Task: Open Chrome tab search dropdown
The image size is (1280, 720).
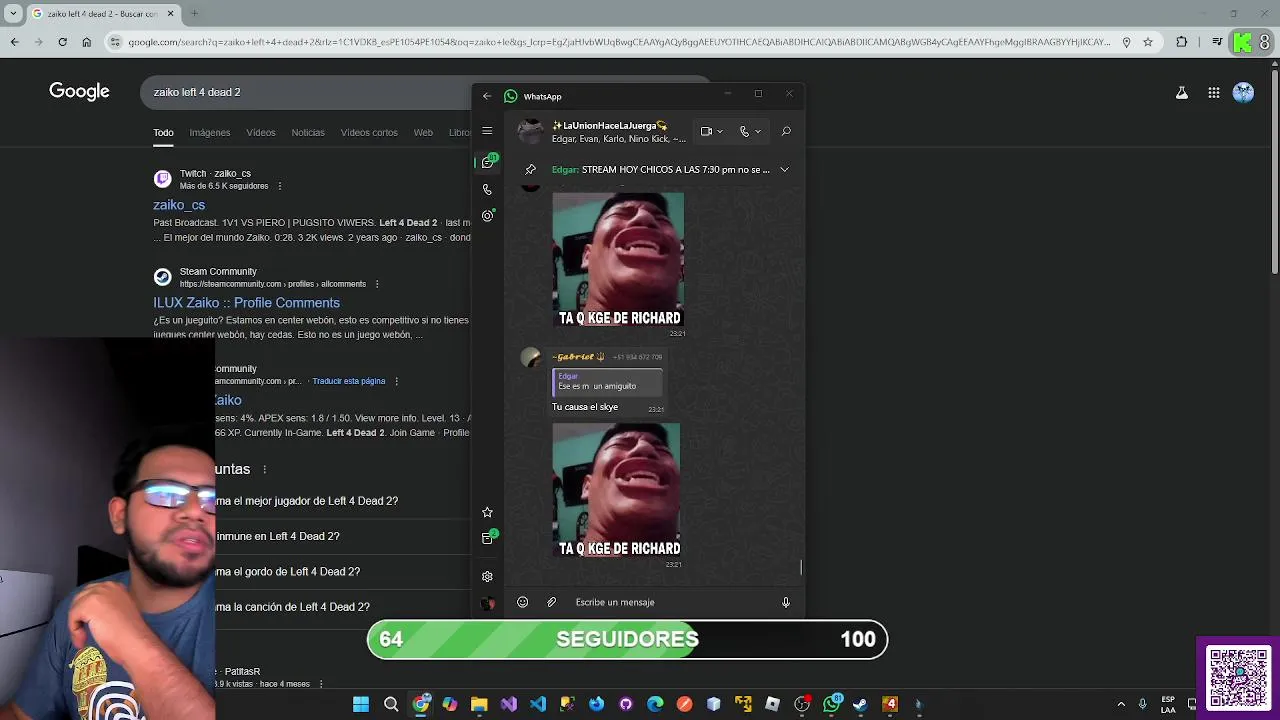Action: coord(13,14)
